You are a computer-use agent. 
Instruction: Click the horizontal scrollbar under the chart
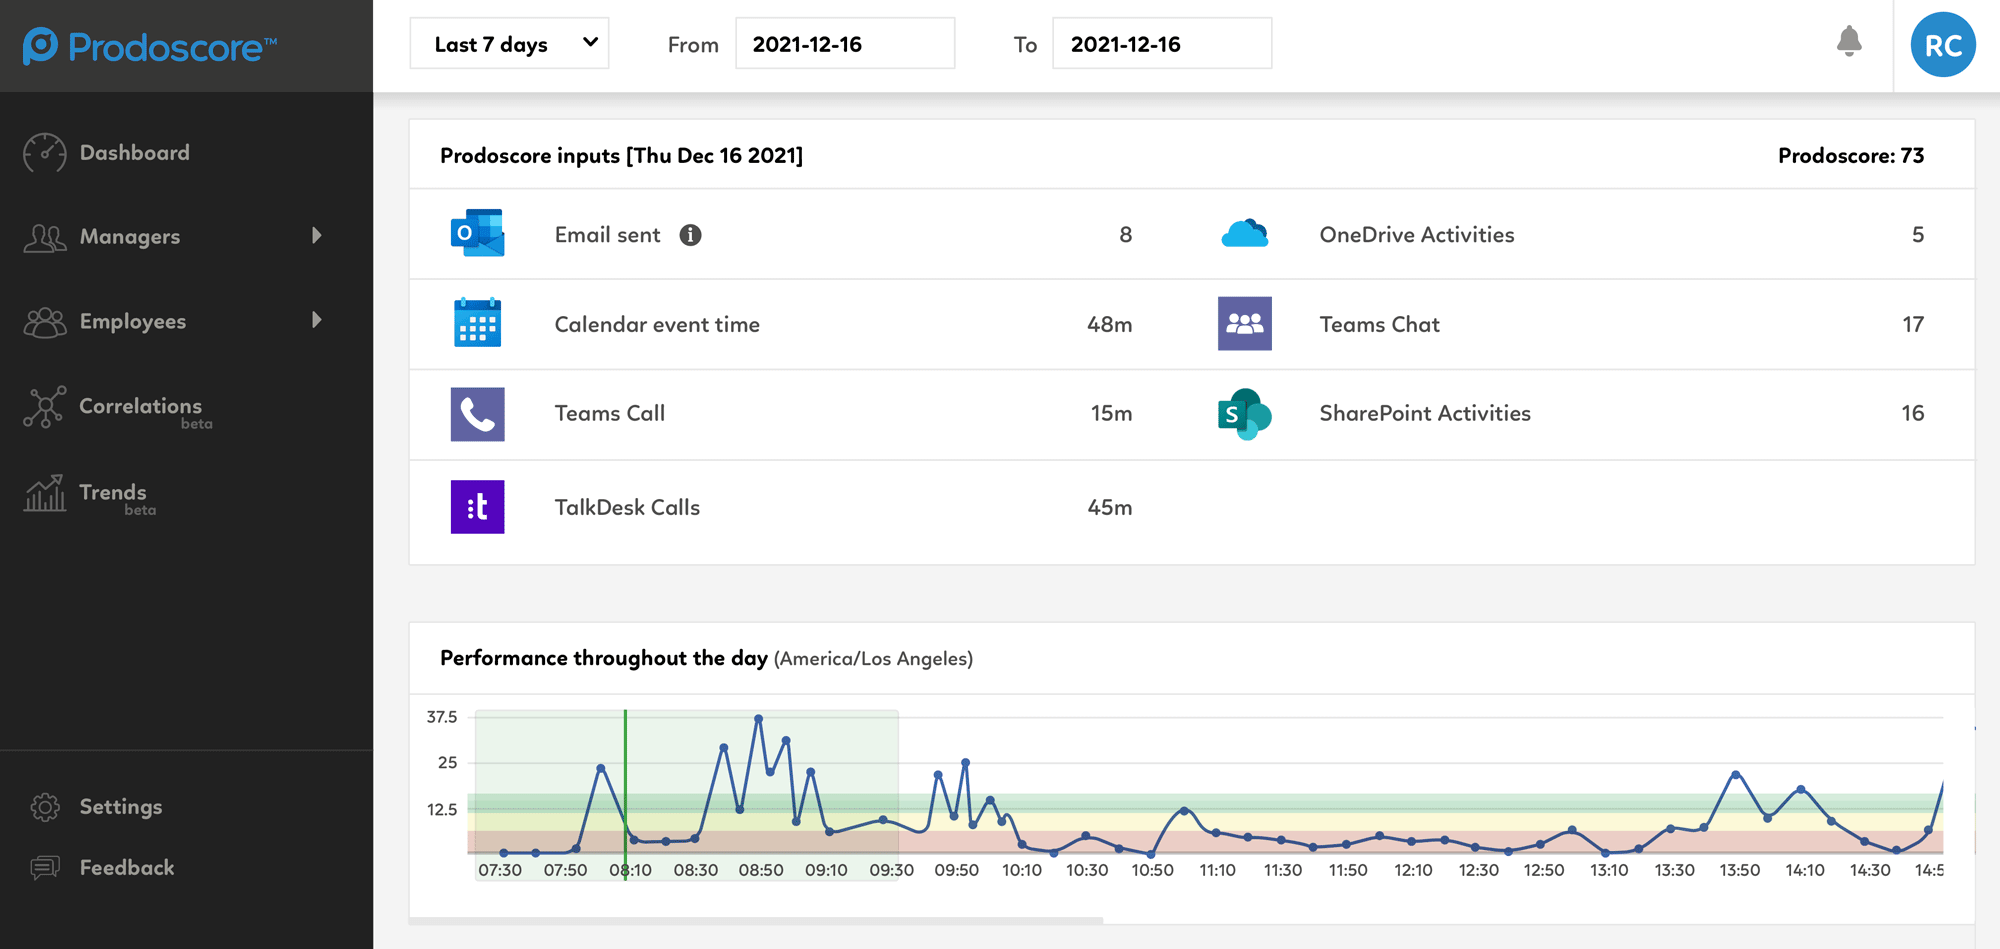(x=756, y=920)
